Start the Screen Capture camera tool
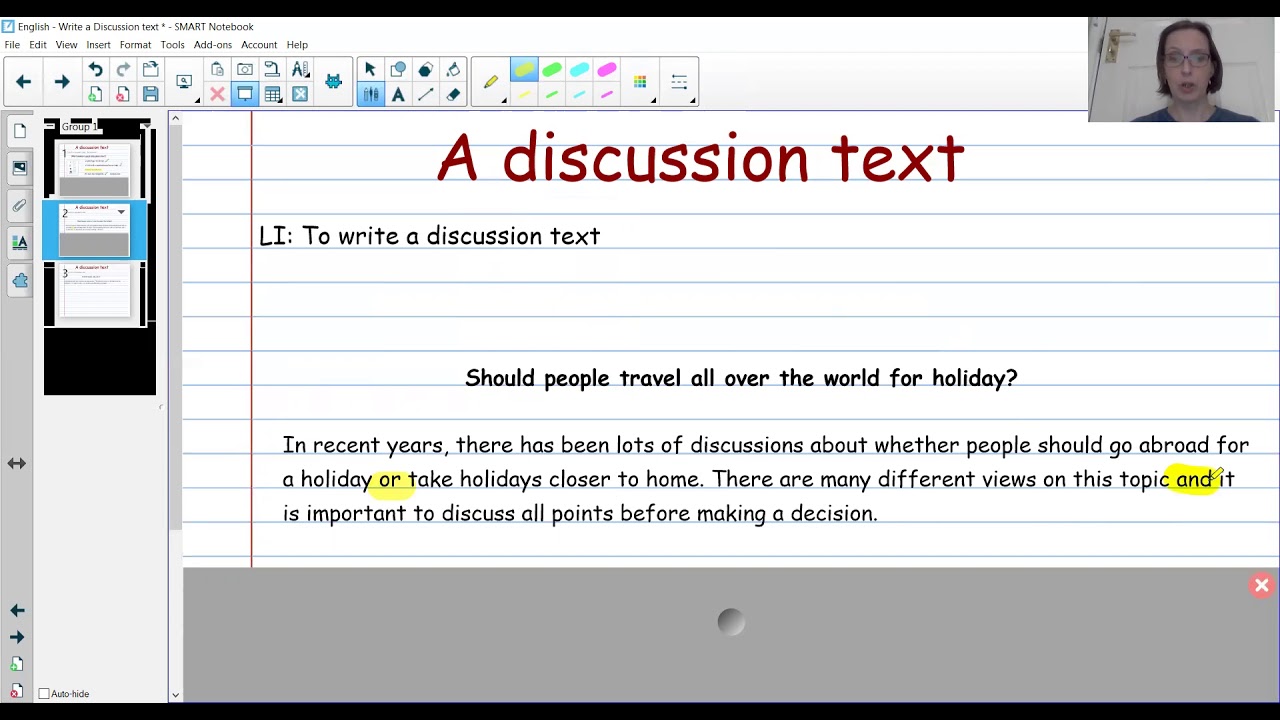The image size is (1280, 720). pyautogui.click(x=245, y=70)
